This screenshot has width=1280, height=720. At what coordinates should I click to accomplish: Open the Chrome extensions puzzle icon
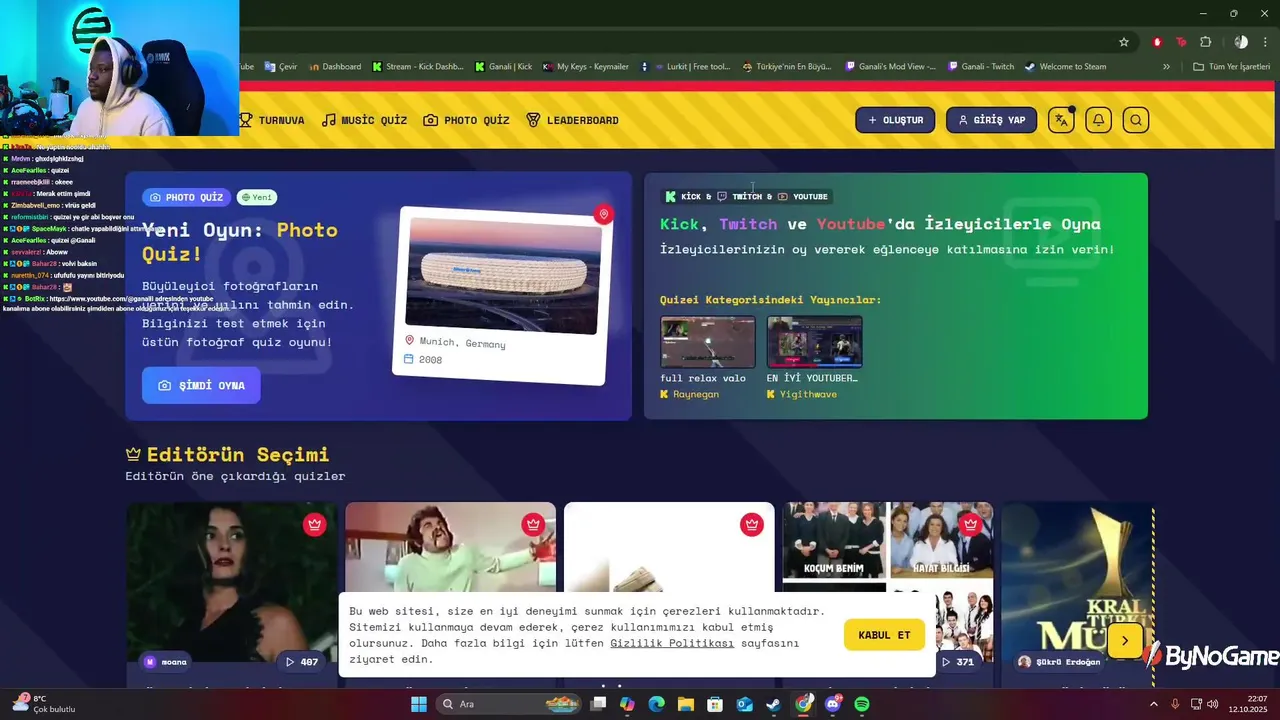[1205, 42]
